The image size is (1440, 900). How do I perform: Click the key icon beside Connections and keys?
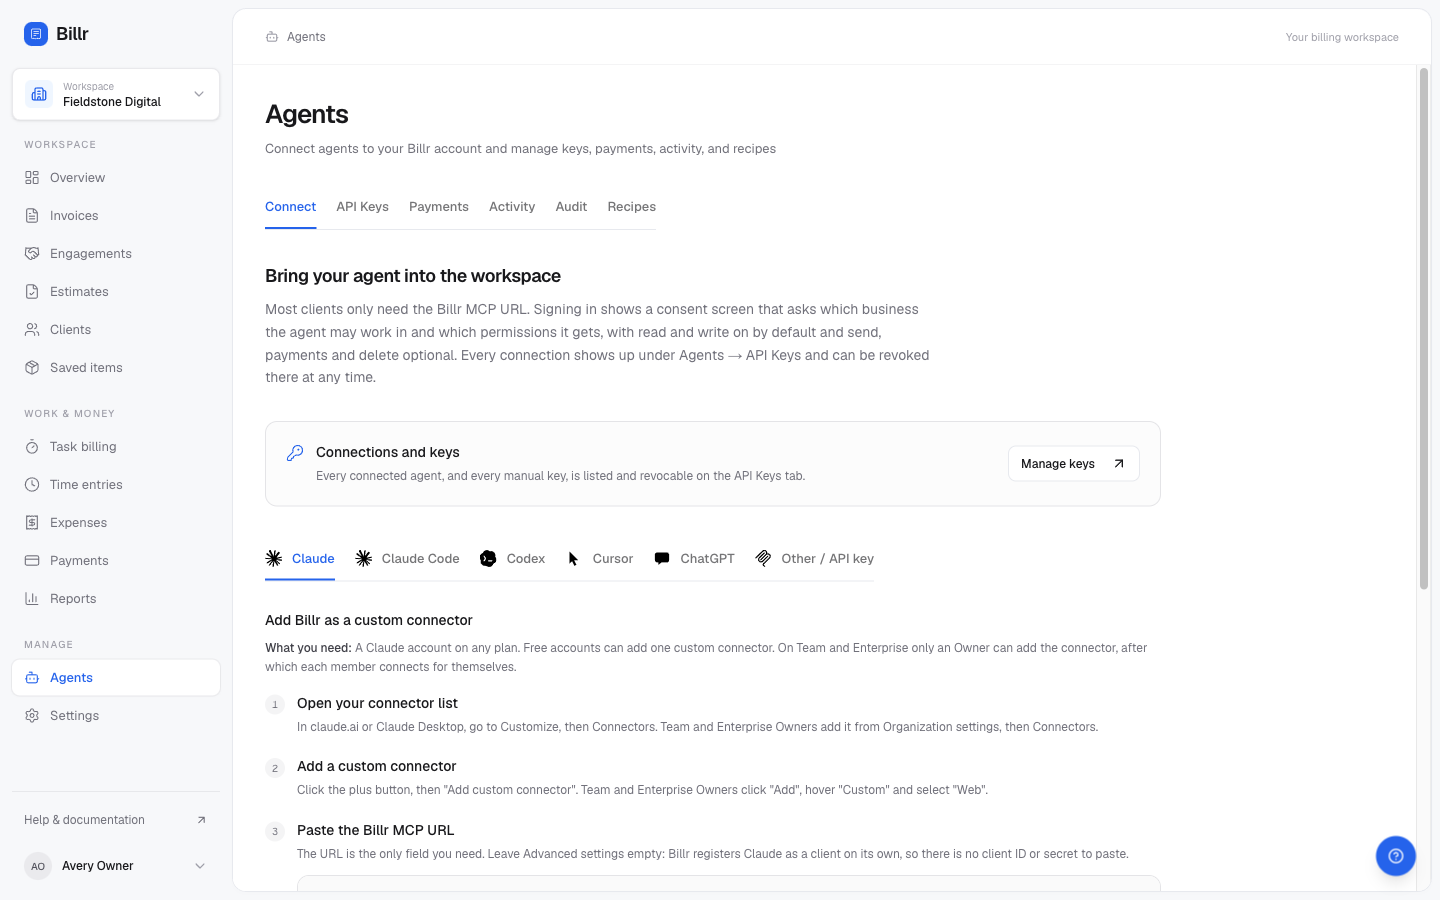[x=295, y=453]
